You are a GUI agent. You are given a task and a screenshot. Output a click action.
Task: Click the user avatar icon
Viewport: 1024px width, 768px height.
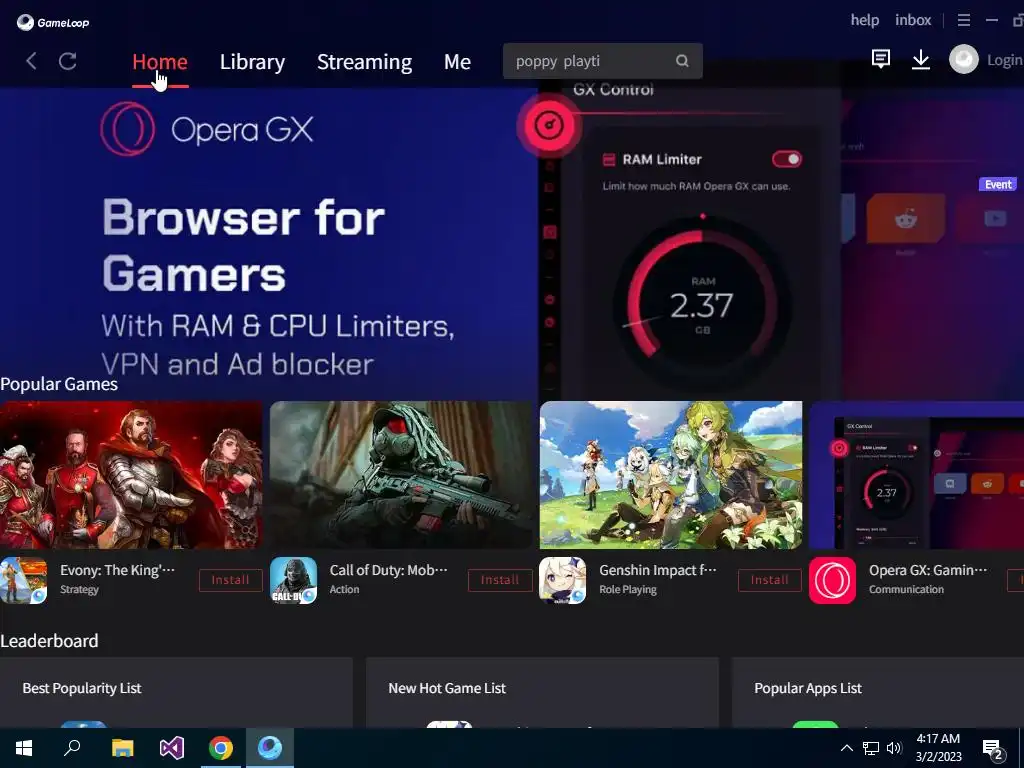point(964,59)
